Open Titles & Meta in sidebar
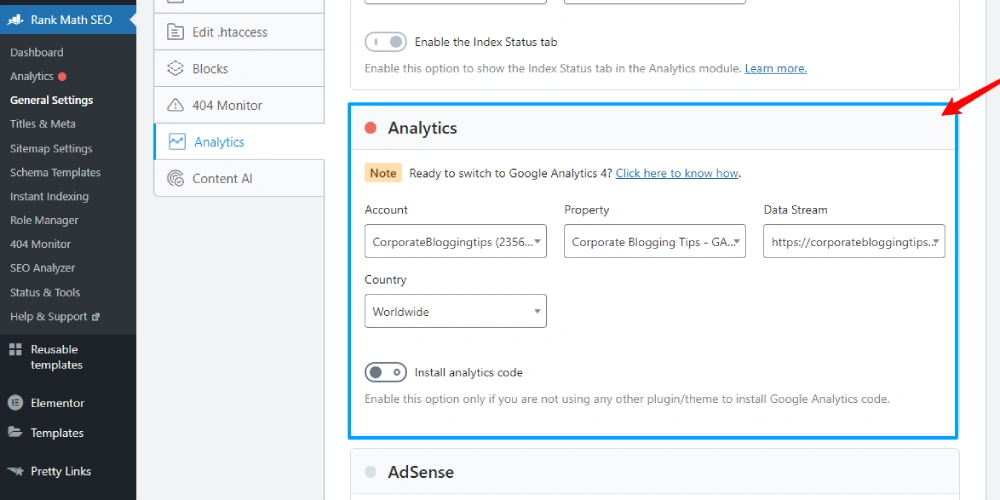This screenshot has height=500, width=1000. pyautogui.click(x=43, y=124)
